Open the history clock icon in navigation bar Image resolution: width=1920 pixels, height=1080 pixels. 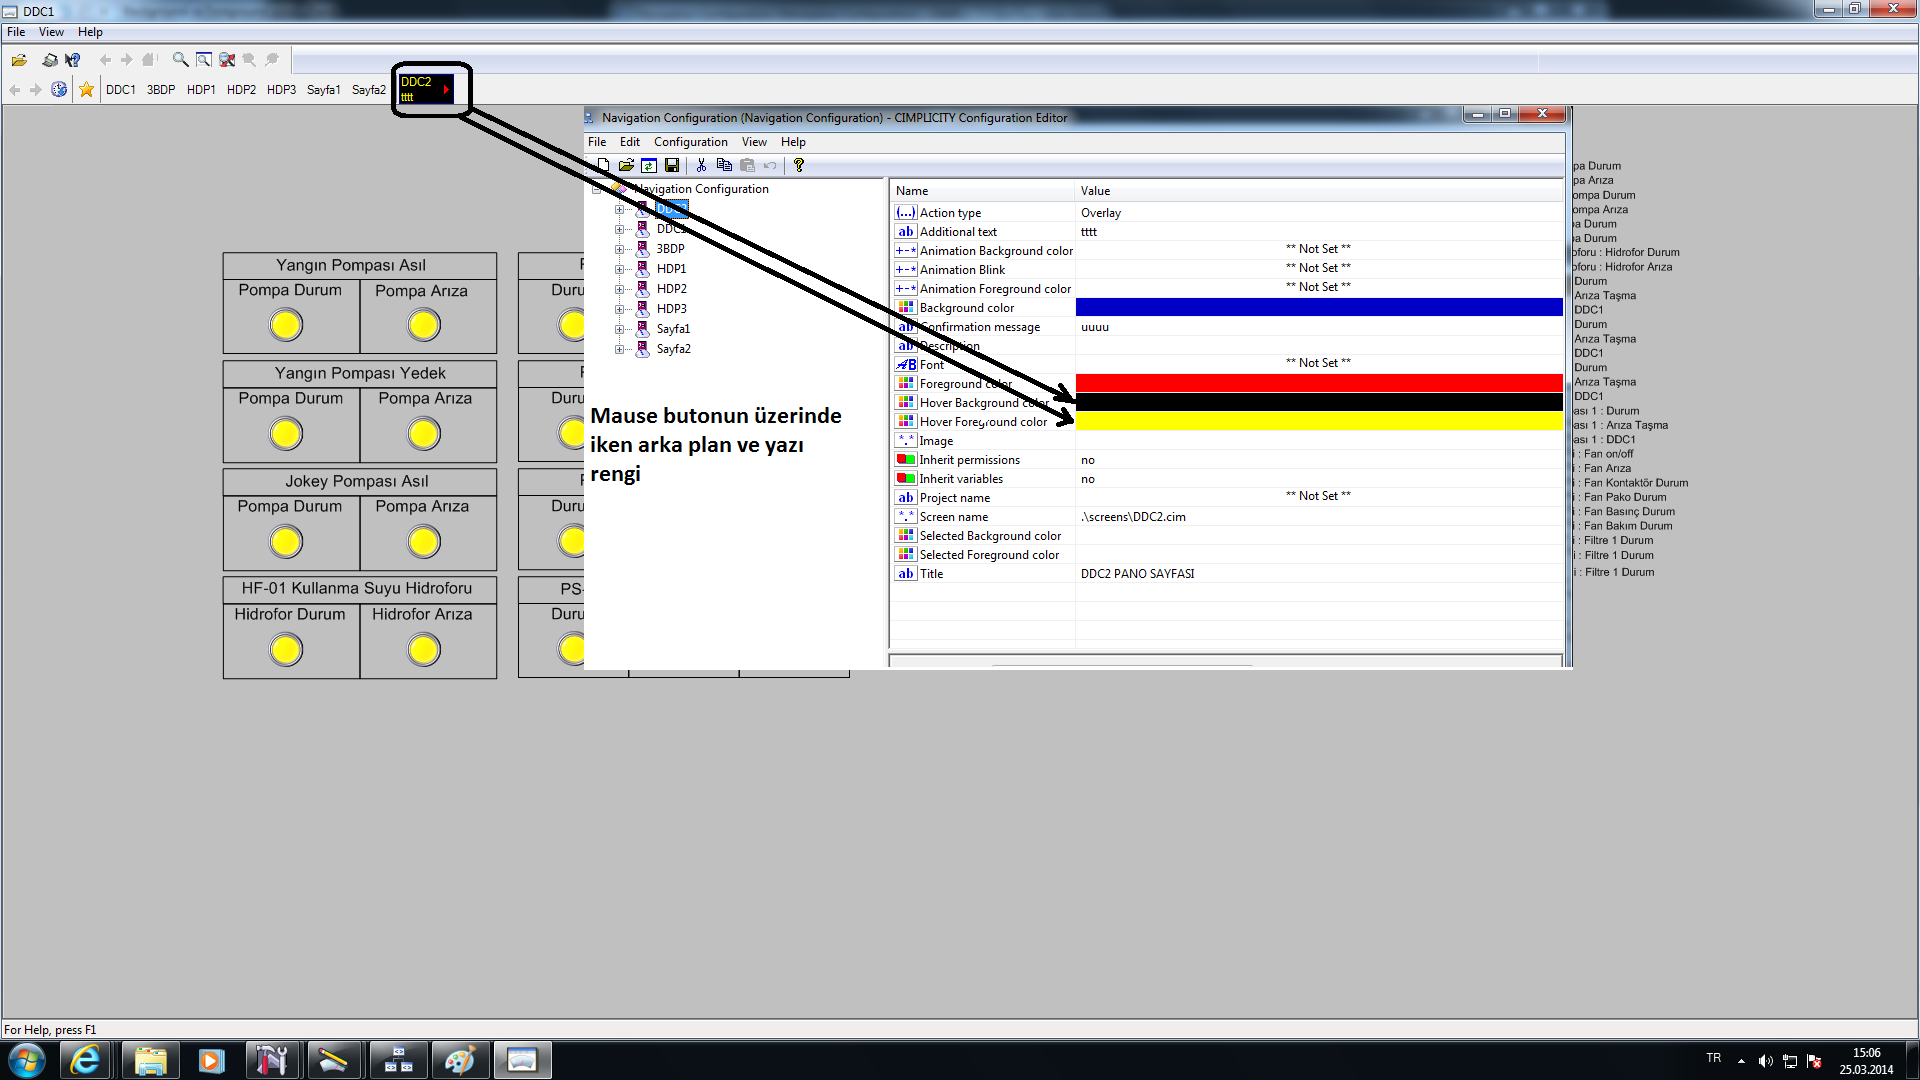pos(59,90)
